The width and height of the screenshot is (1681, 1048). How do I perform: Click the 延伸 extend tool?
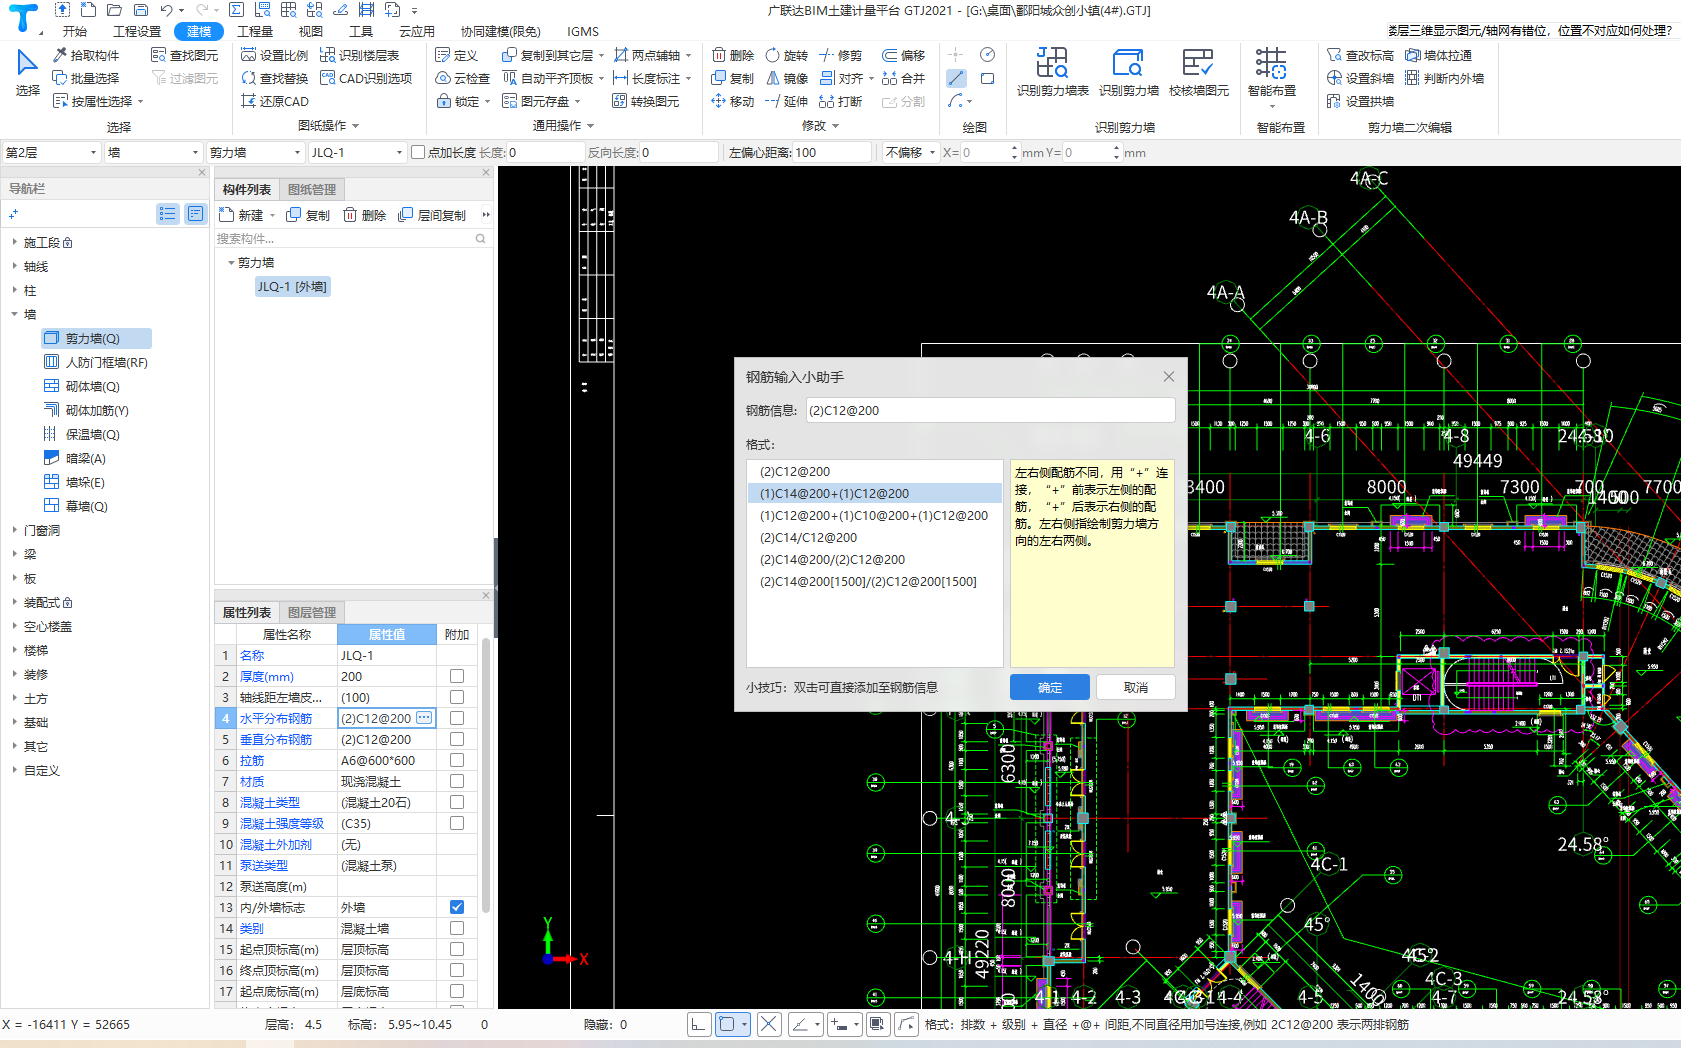click(x=786, y=101)
